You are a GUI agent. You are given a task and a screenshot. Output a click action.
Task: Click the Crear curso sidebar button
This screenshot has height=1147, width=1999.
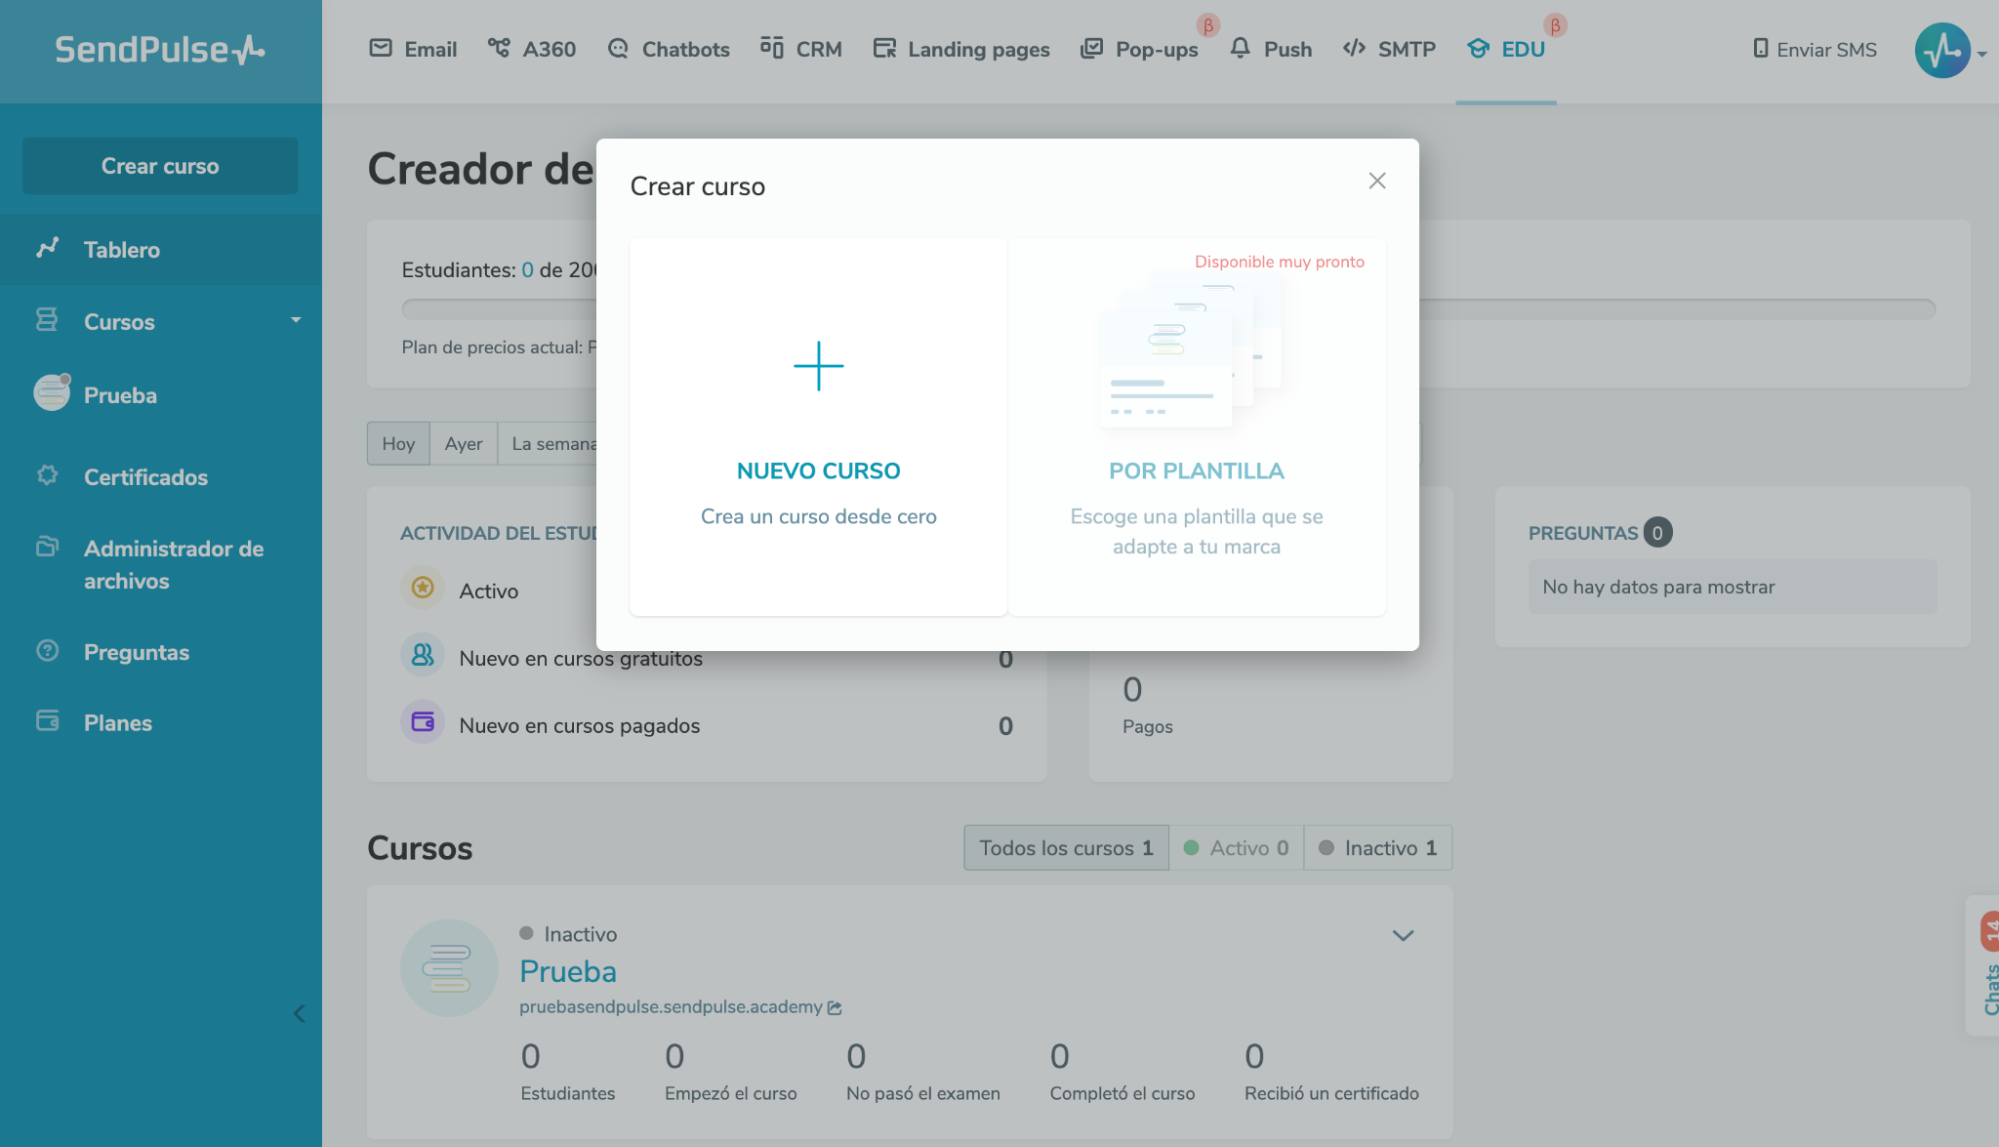pos(160,166)
